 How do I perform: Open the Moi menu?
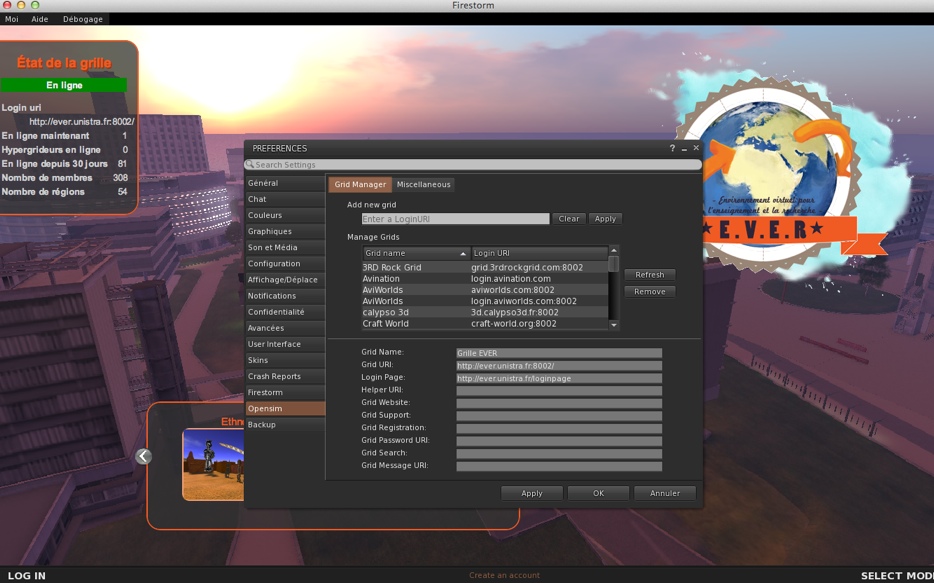12,19
